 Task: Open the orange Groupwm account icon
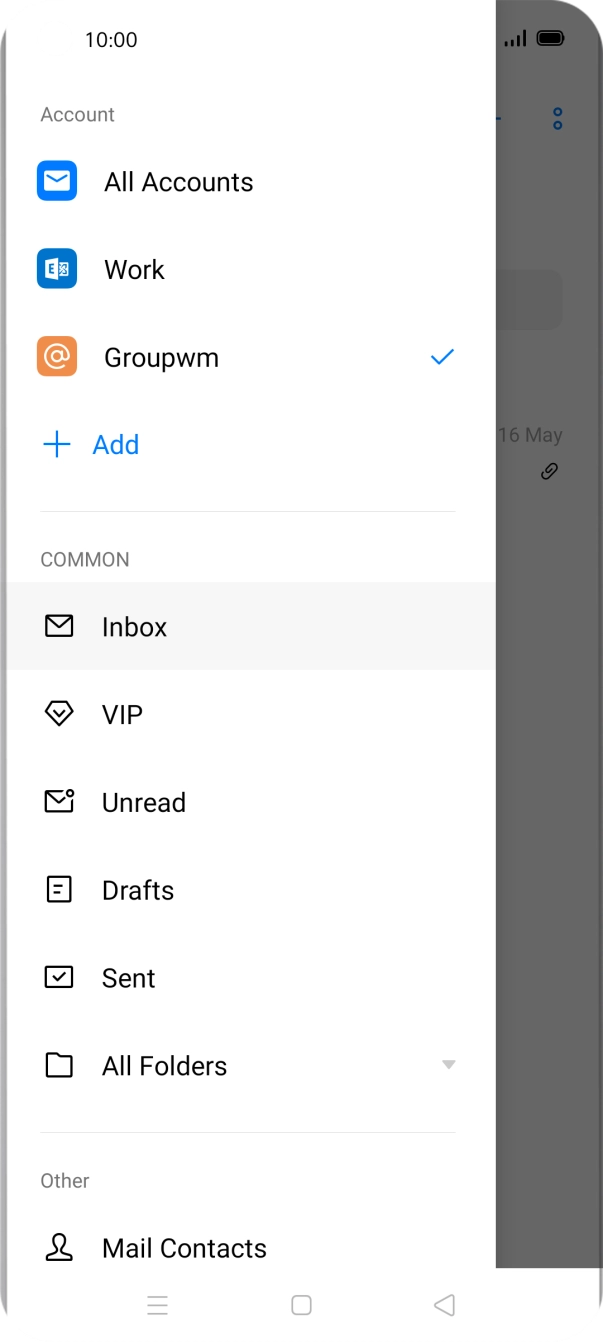[x=57, y=356]
